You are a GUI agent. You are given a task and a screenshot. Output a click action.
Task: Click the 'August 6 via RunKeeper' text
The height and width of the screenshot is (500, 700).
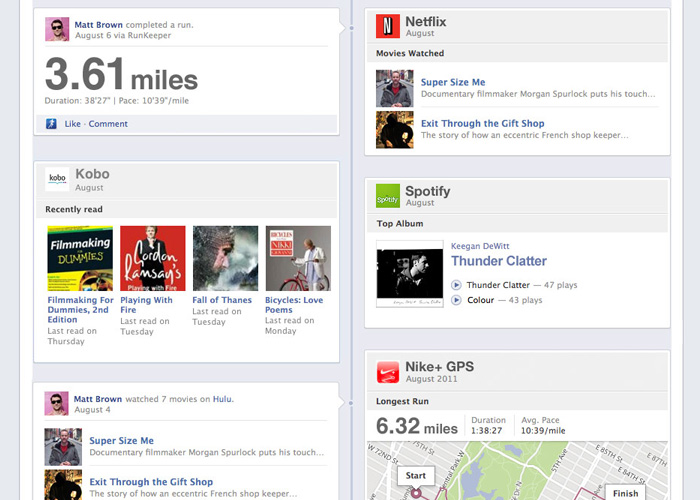(x=123, y=35)
